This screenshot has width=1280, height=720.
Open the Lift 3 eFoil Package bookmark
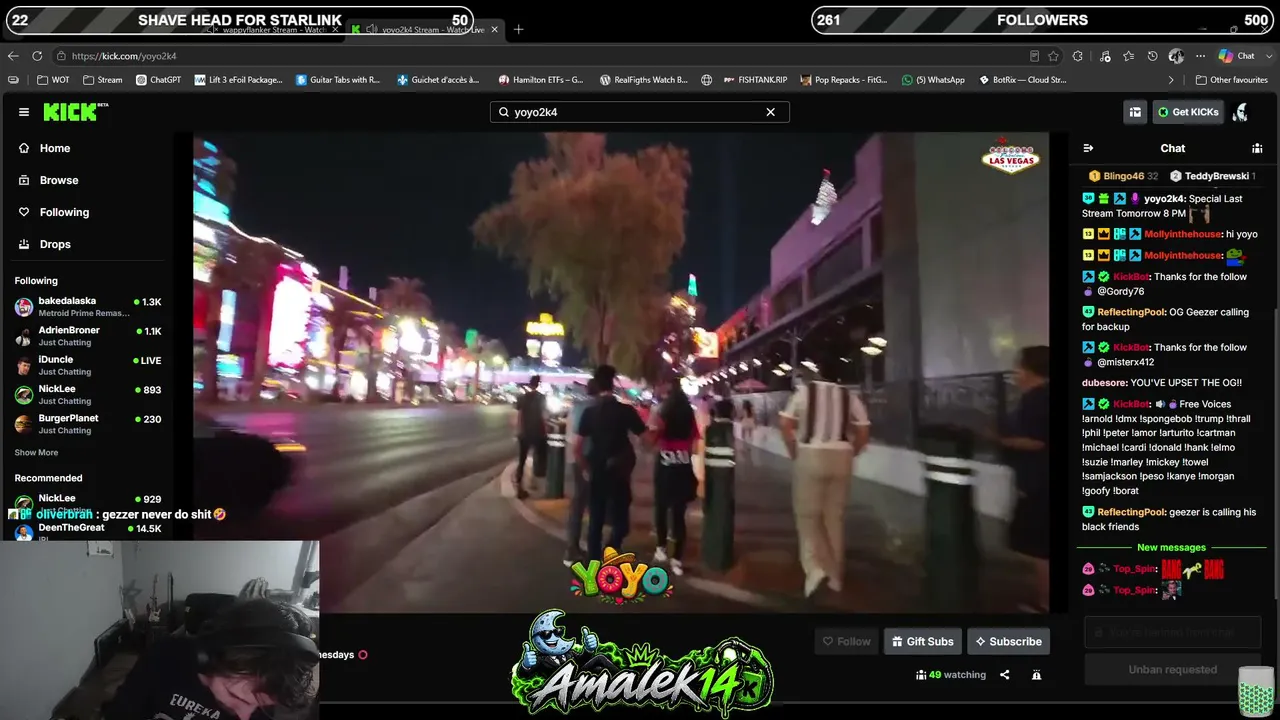(x=238, y=80)
